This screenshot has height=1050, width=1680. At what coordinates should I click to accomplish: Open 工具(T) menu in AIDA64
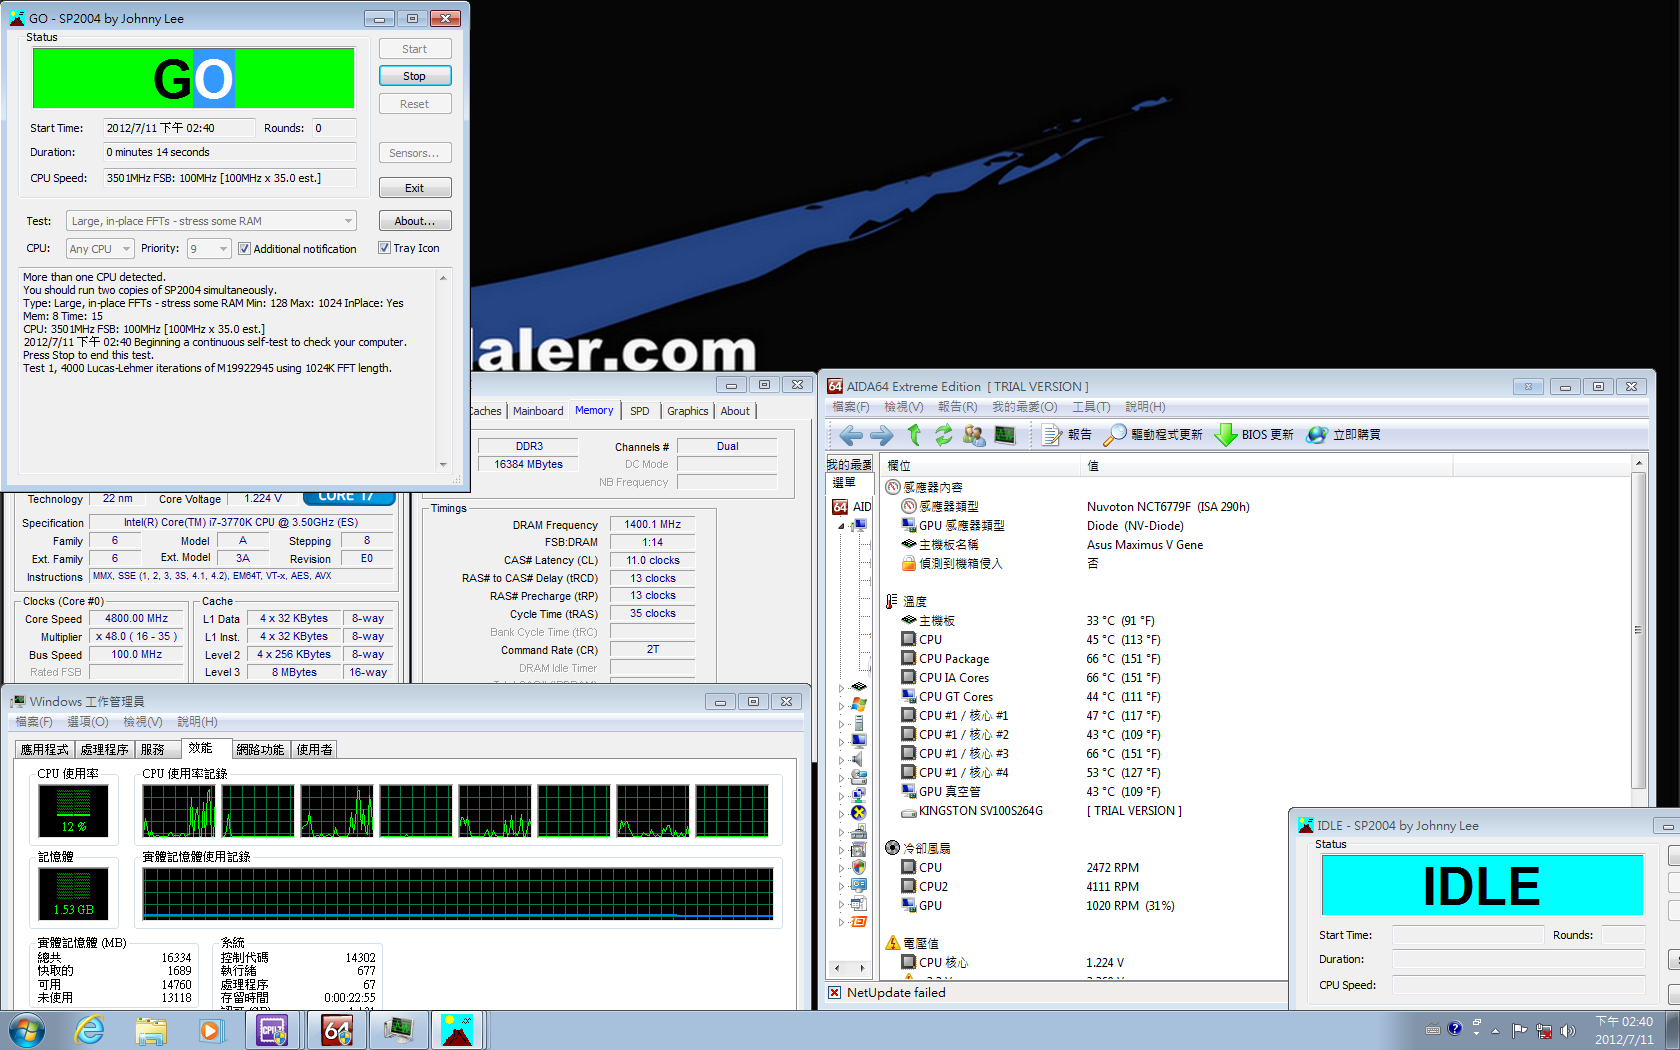(x=1091, y=407)
